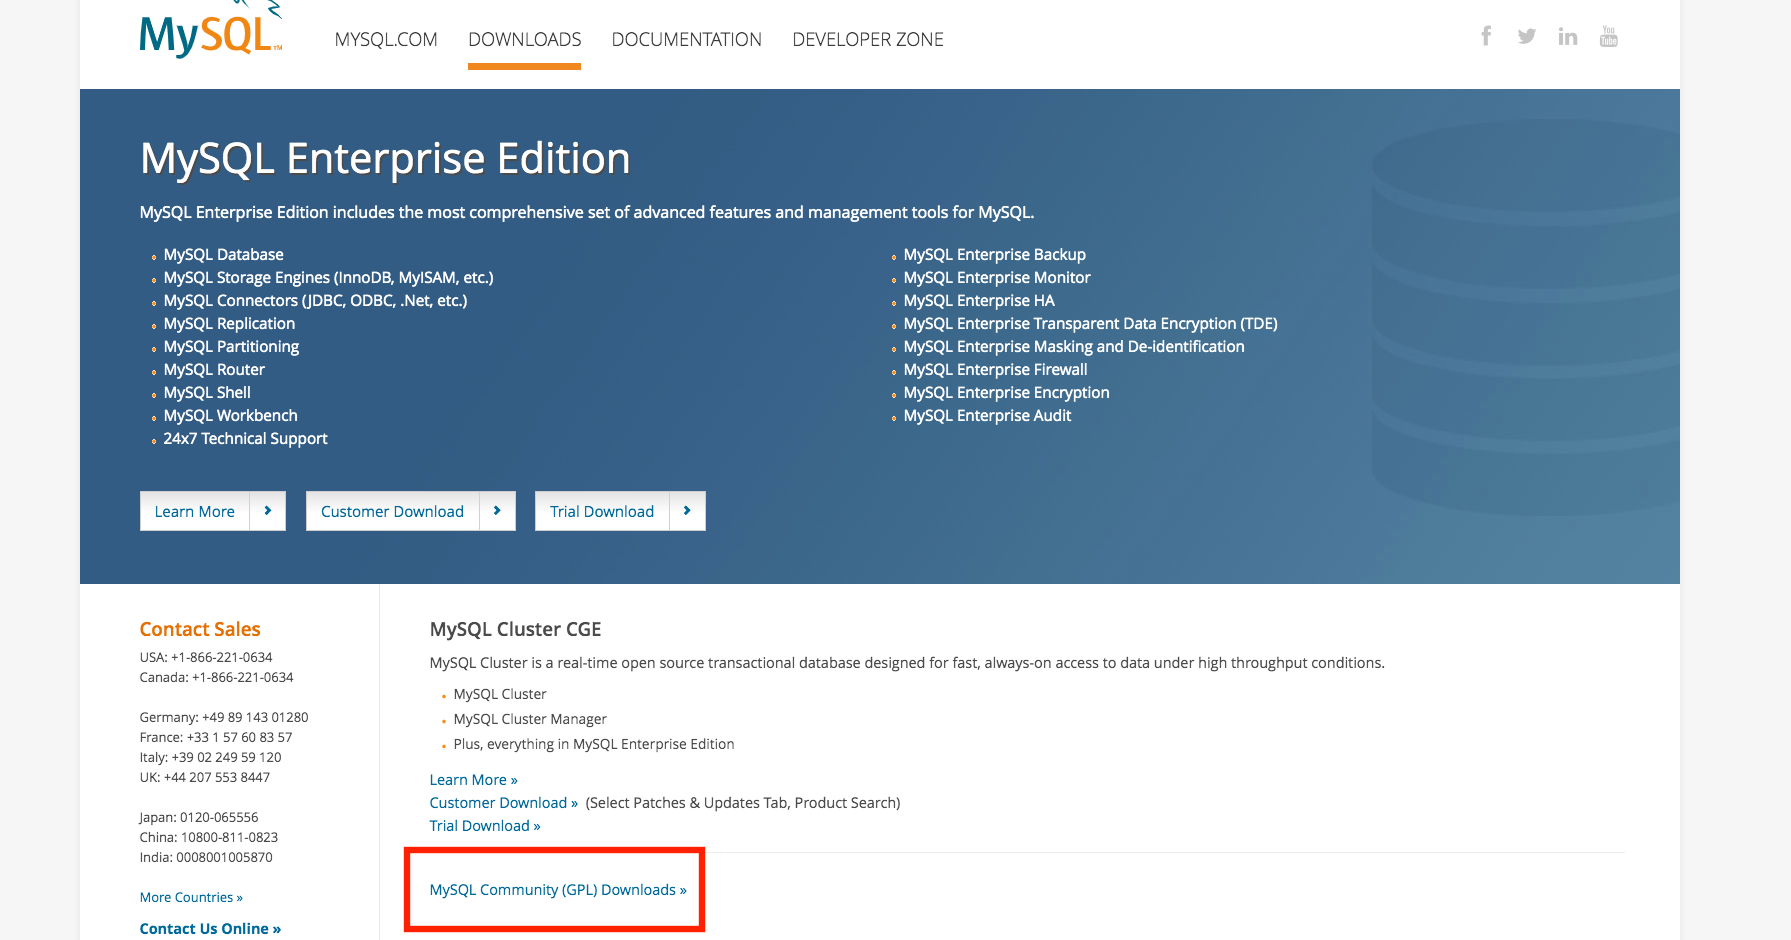Click the Canada phone number line
The image size is (1791, 940).
point(216,678)
